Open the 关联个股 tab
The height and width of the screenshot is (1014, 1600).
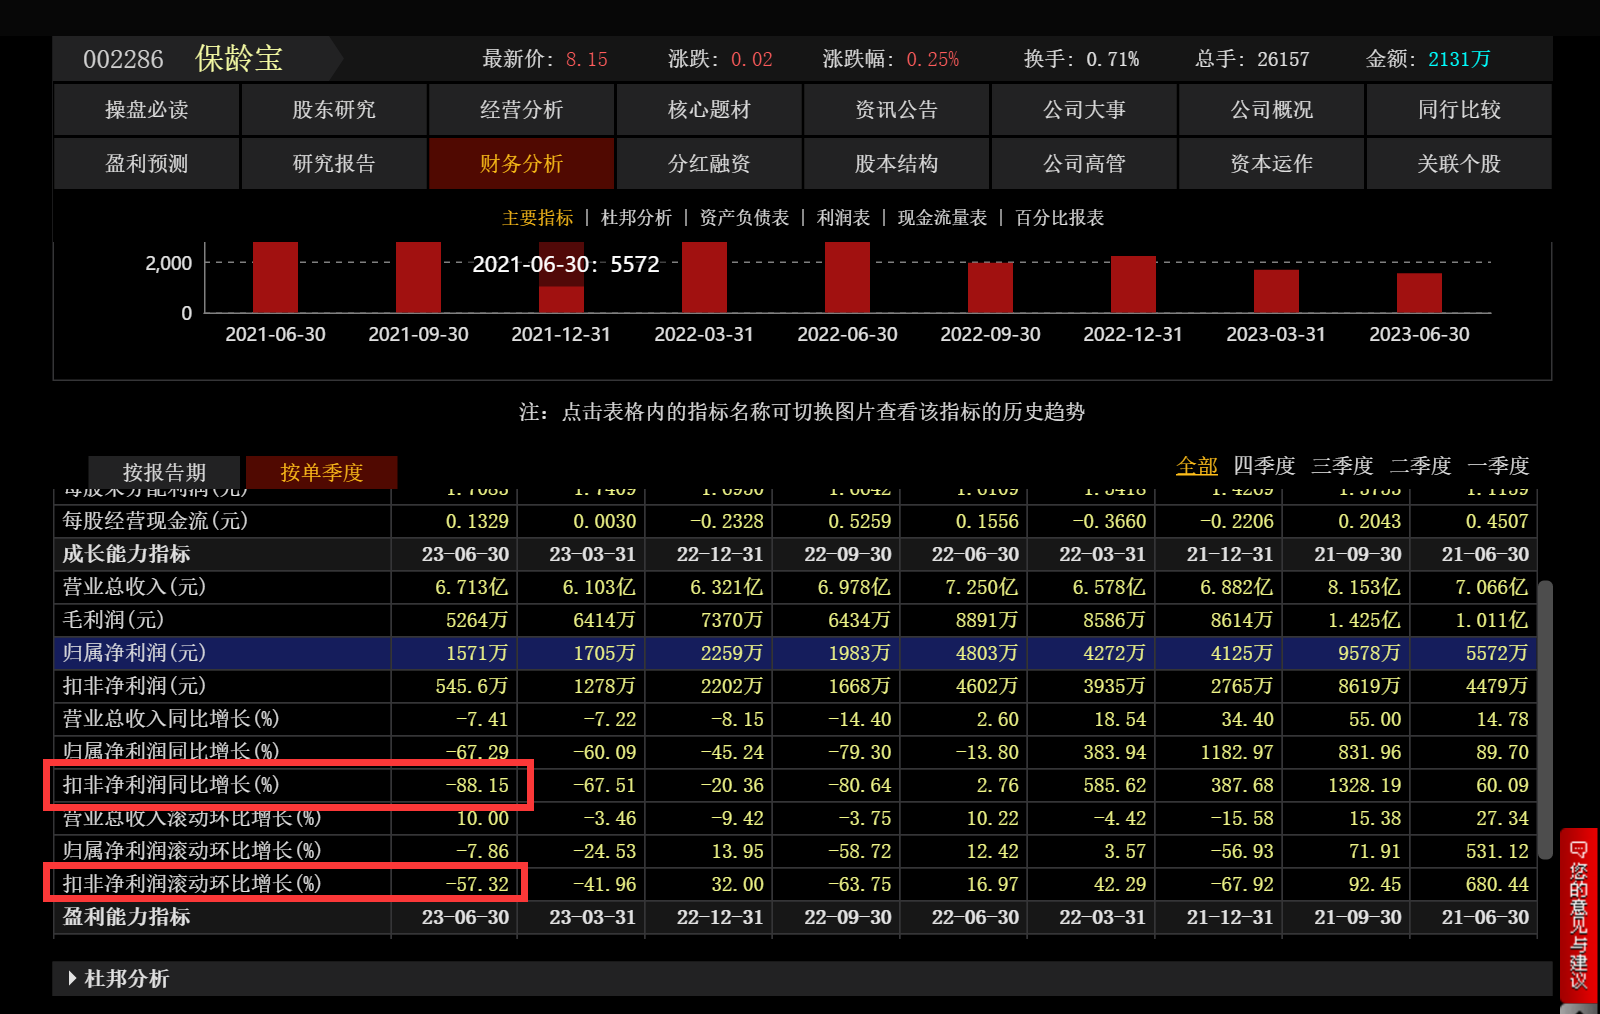click(x=1459, y=164)
